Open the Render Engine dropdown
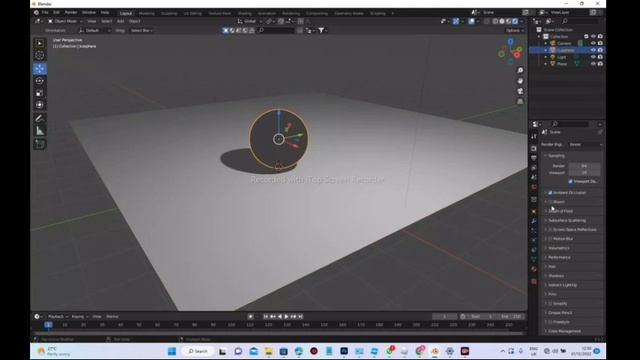Screen dimensions: 640x360 click(x=586, y=144)
